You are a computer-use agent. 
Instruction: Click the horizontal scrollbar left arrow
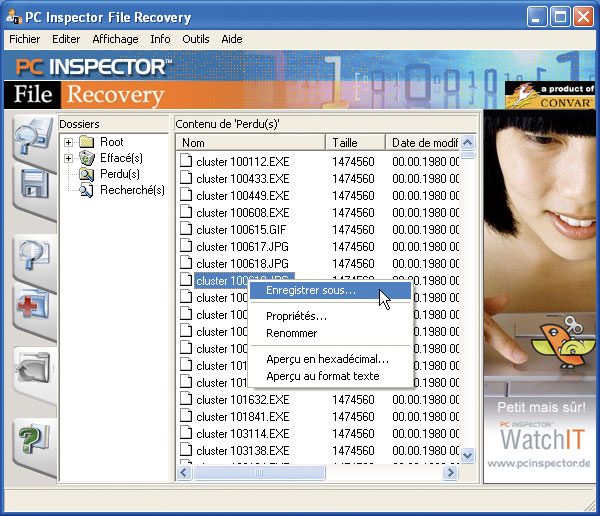184,473
